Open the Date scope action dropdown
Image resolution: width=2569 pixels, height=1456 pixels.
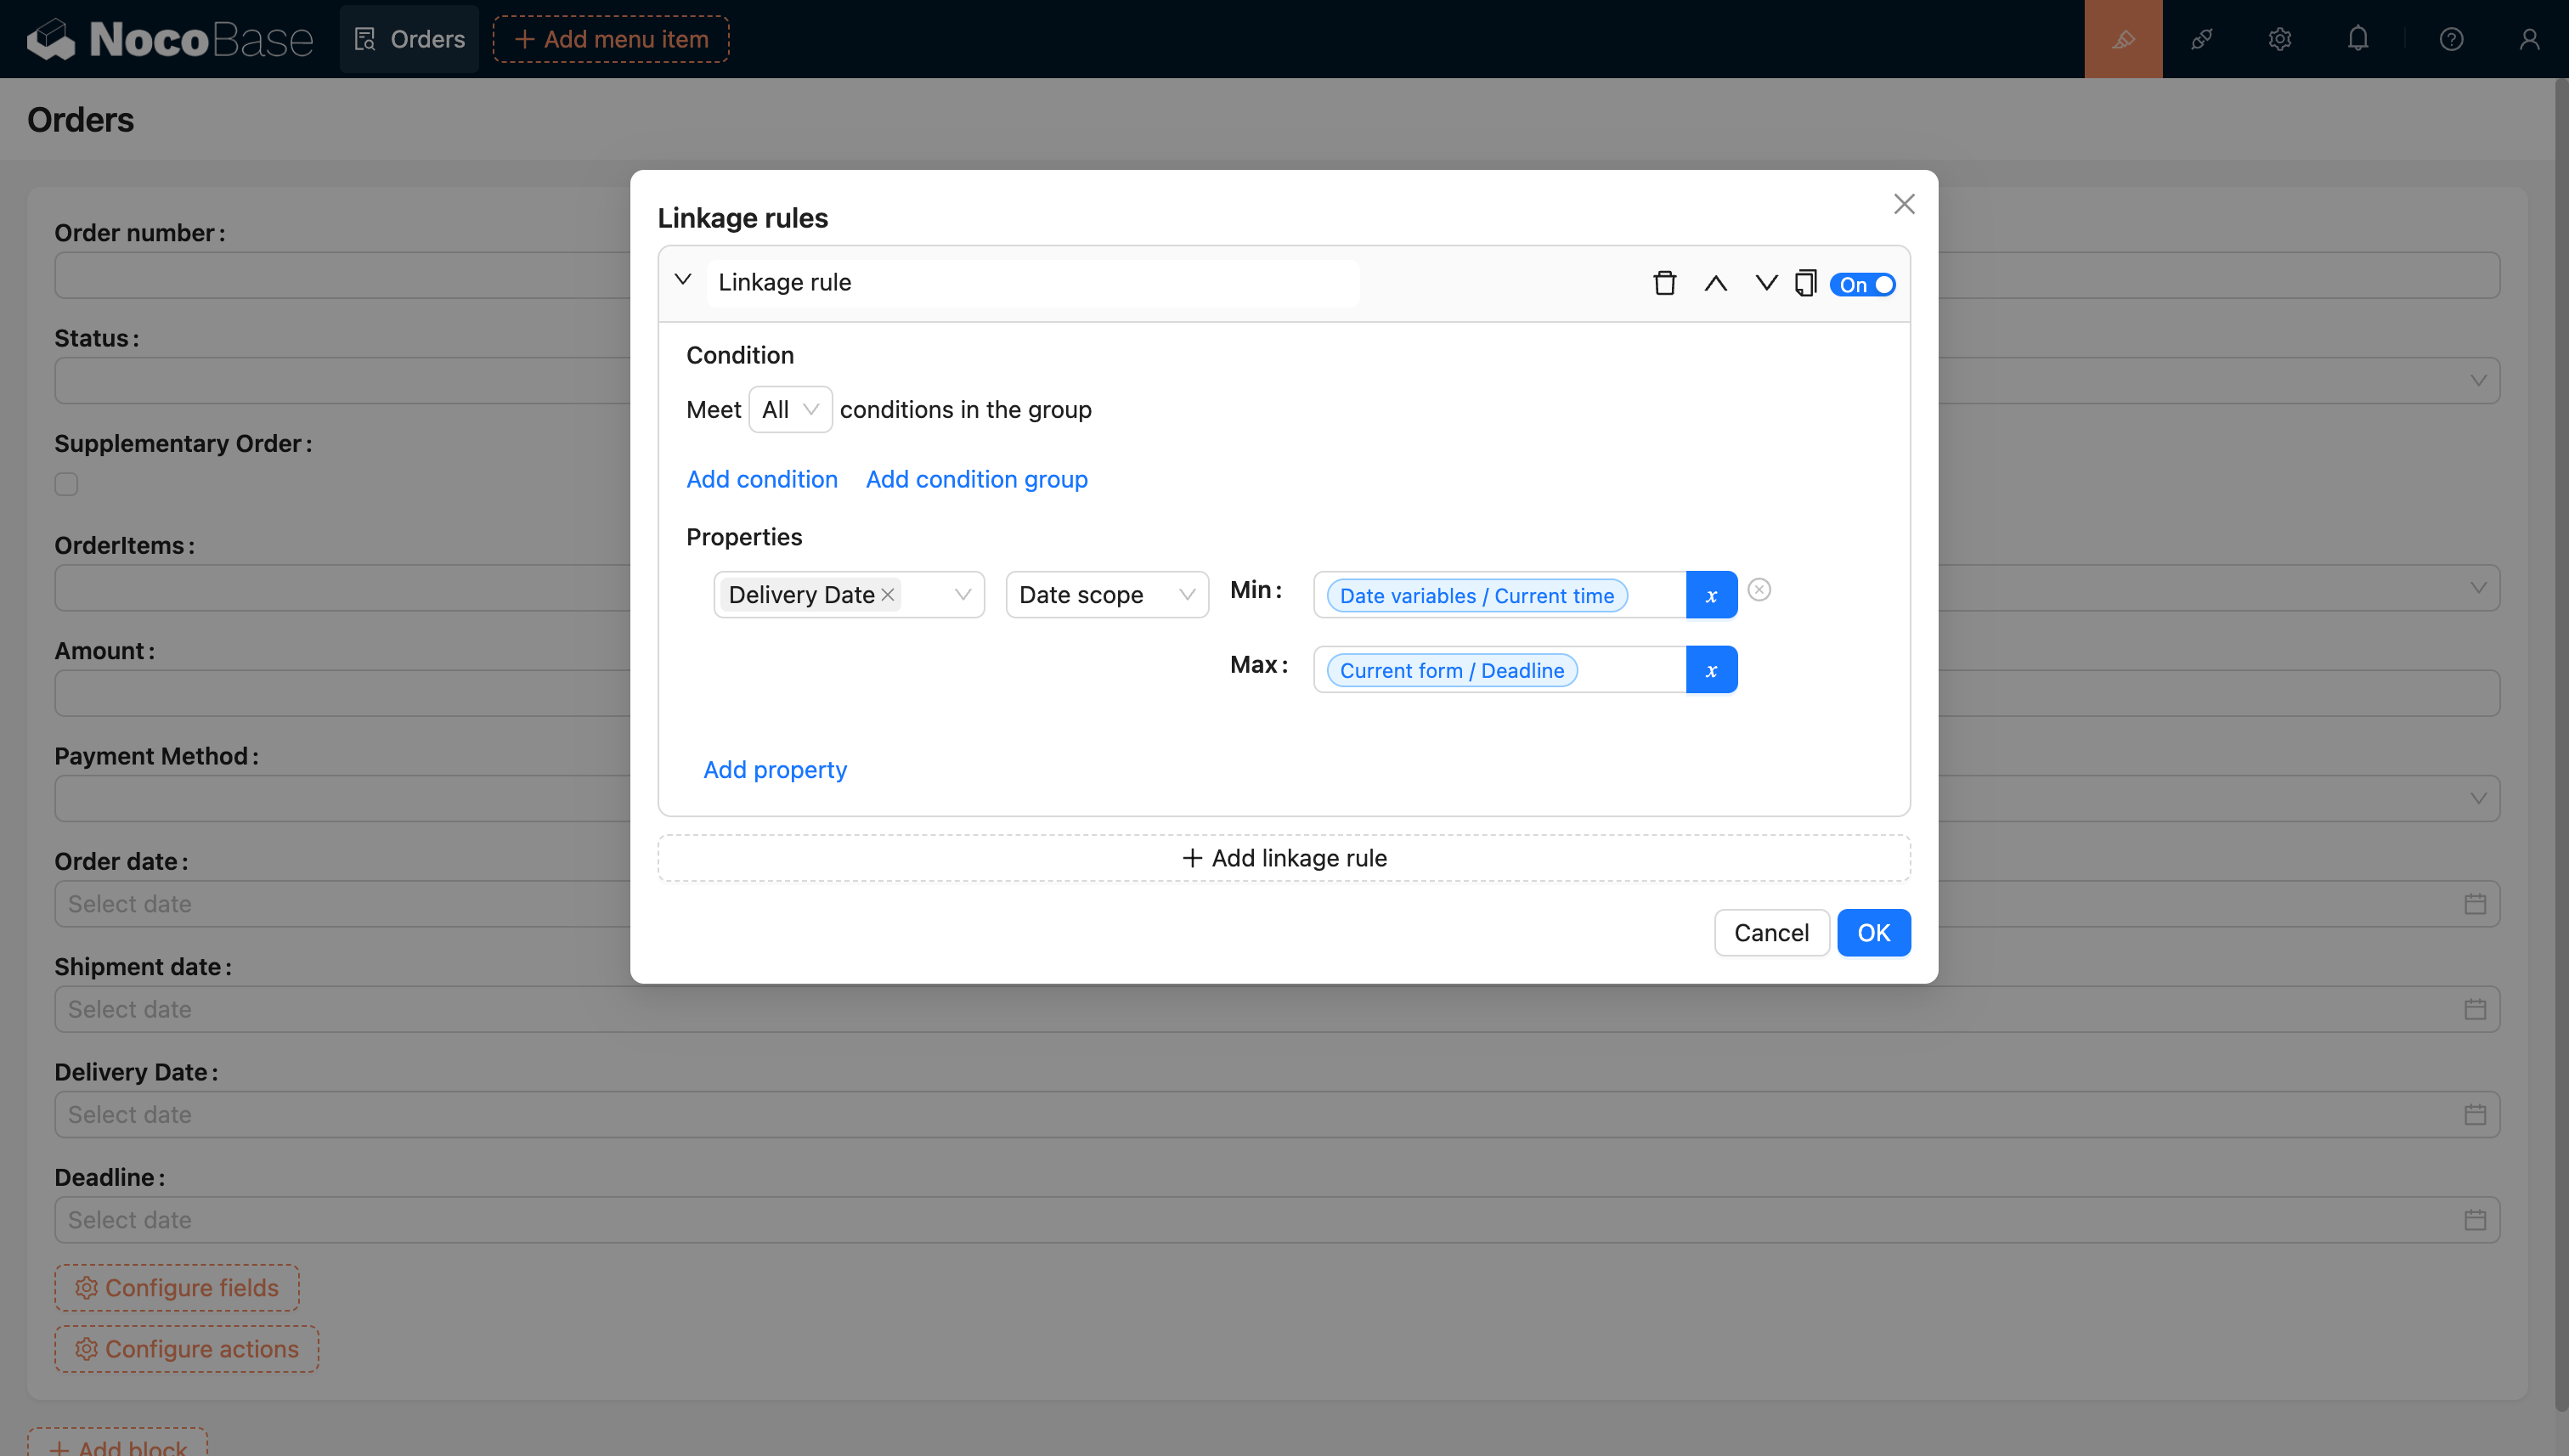click(1106, 595)
